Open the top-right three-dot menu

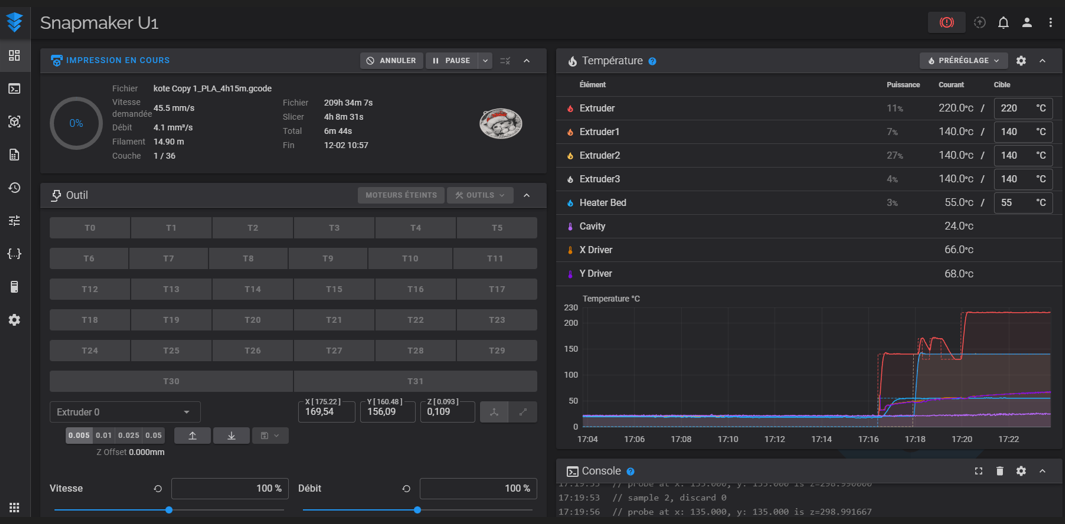click(1051, 22)
